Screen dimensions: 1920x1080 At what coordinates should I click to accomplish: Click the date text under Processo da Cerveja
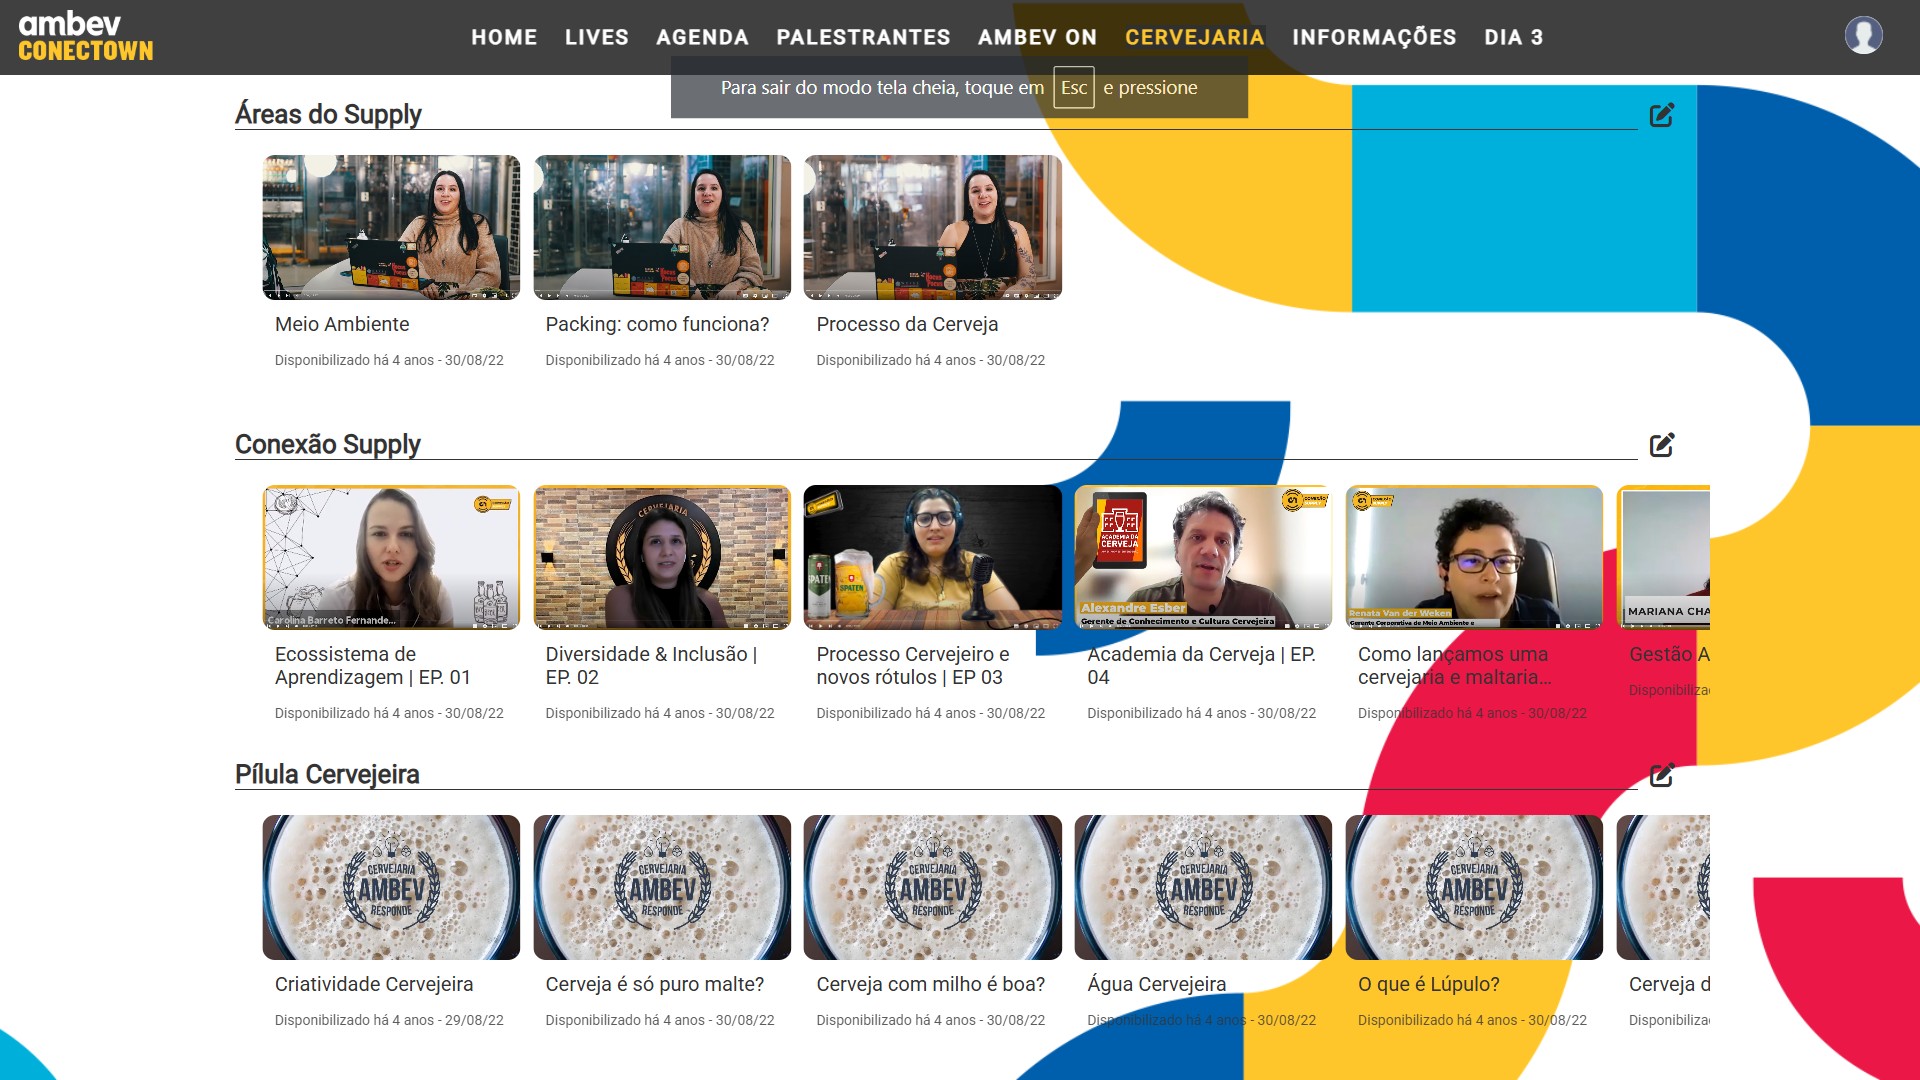point(931,360)
